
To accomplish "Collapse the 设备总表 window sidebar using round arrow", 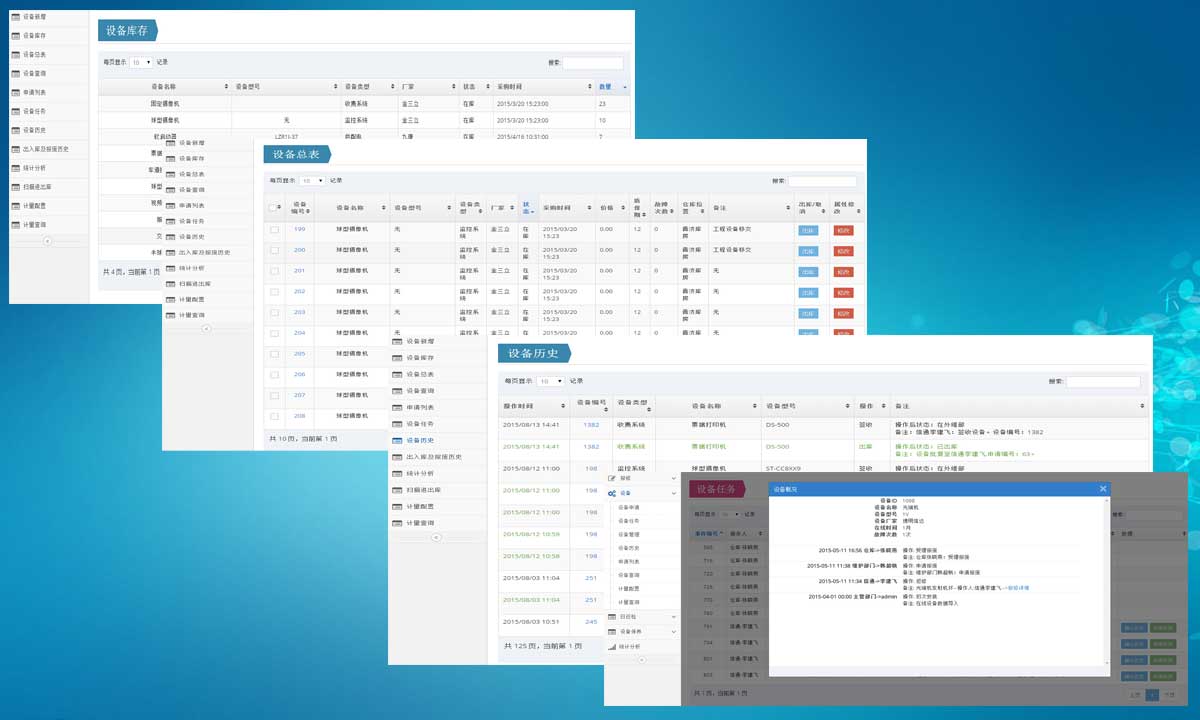I will [x=206, y=328].
